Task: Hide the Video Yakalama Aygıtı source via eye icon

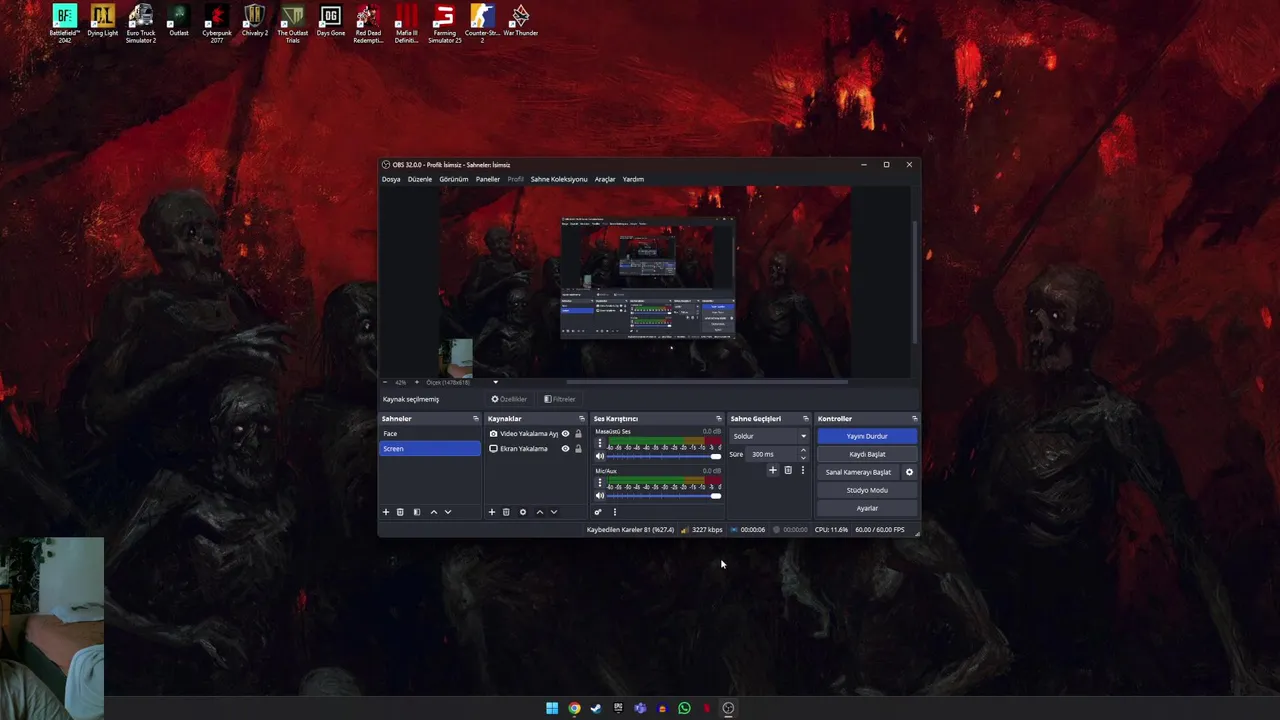Action: (565, 434)
